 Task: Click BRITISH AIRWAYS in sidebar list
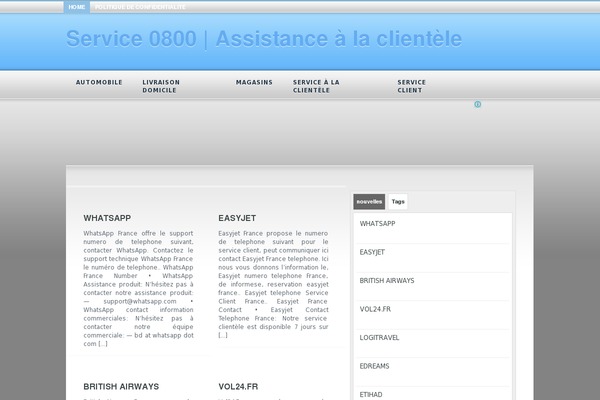coord(387,281)
